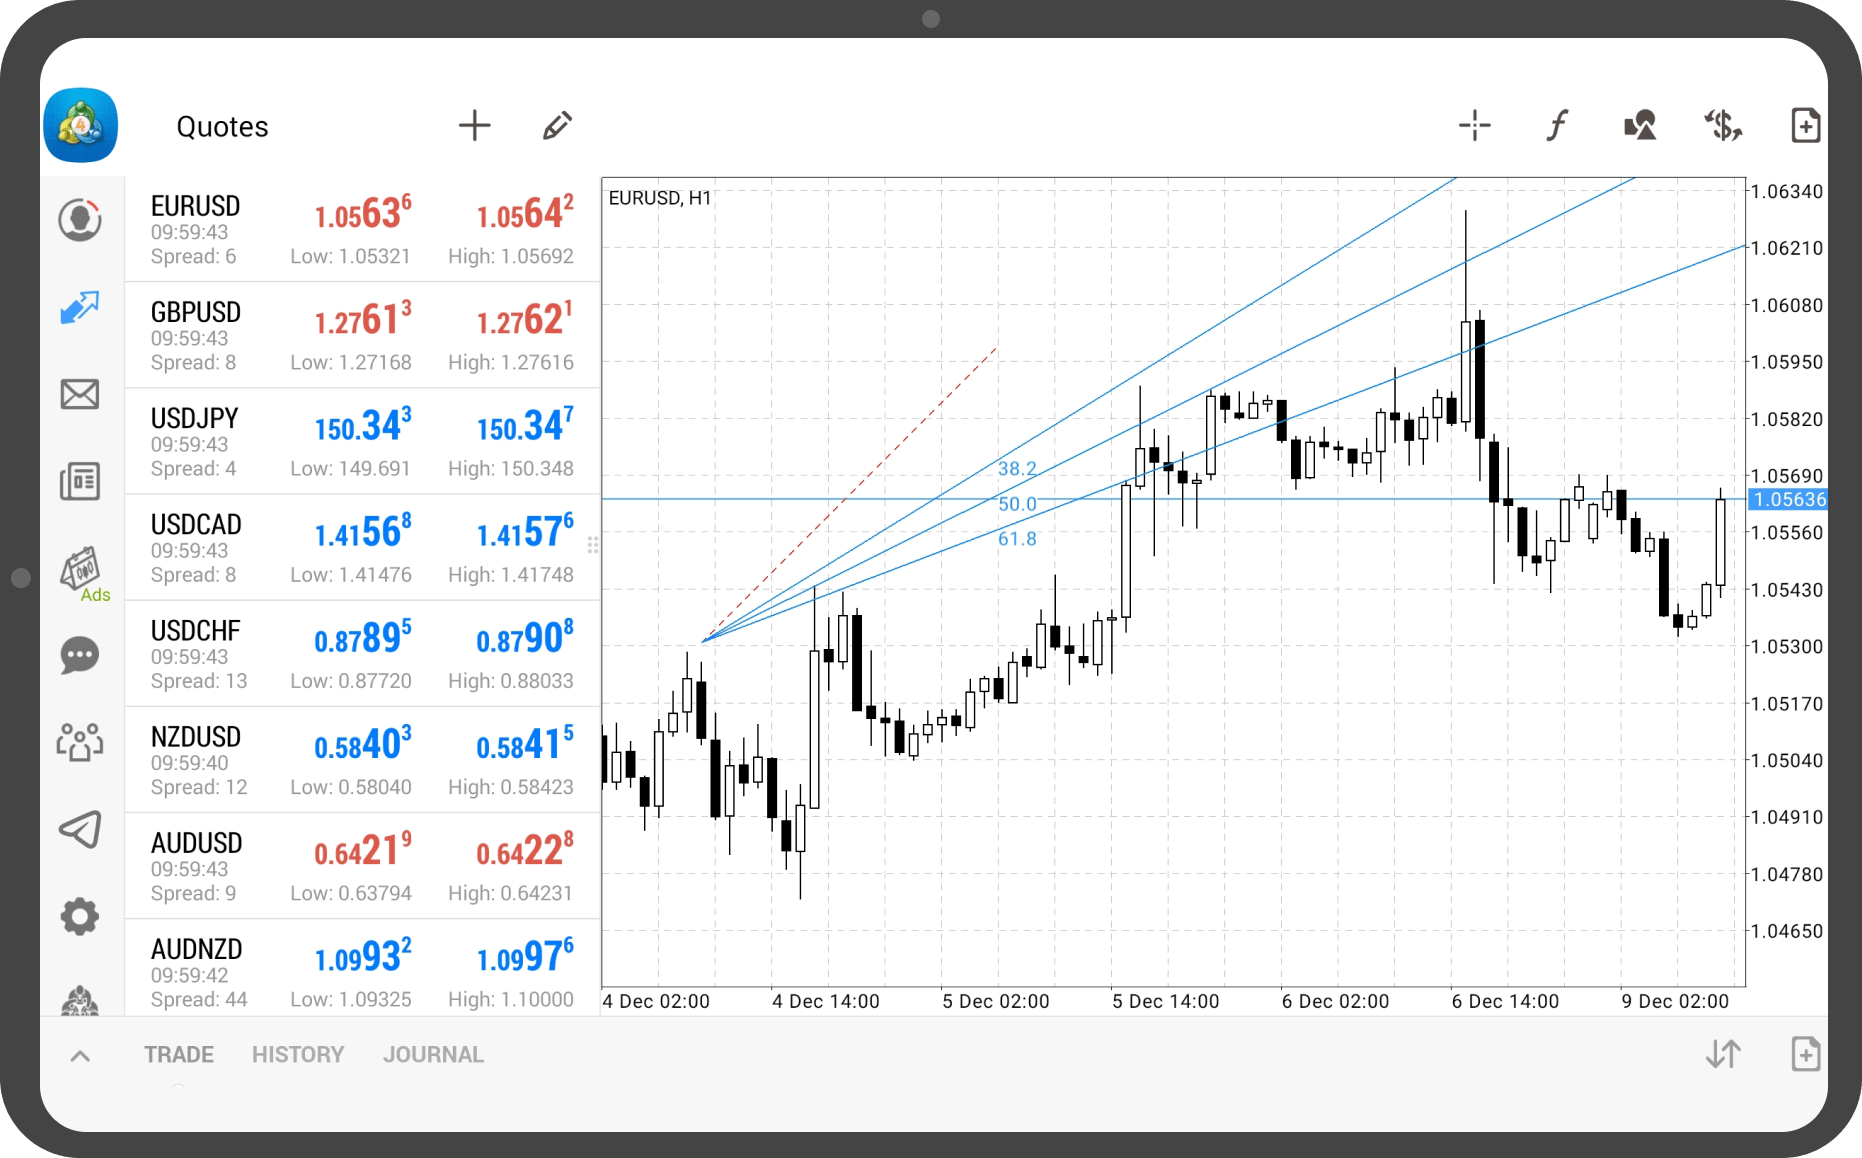Select the GBPUSD quote row

[362, 336]
